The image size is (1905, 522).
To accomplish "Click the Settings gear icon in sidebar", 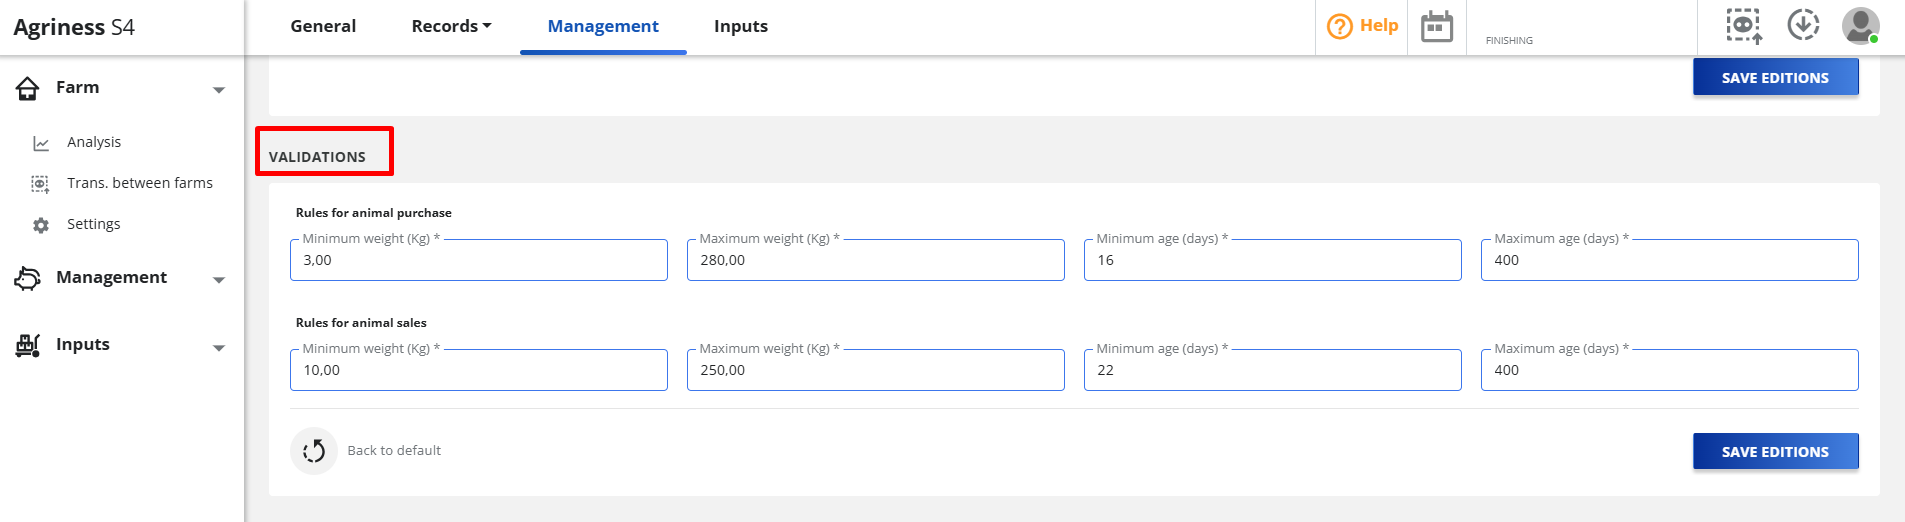I will tap(41, 225).
